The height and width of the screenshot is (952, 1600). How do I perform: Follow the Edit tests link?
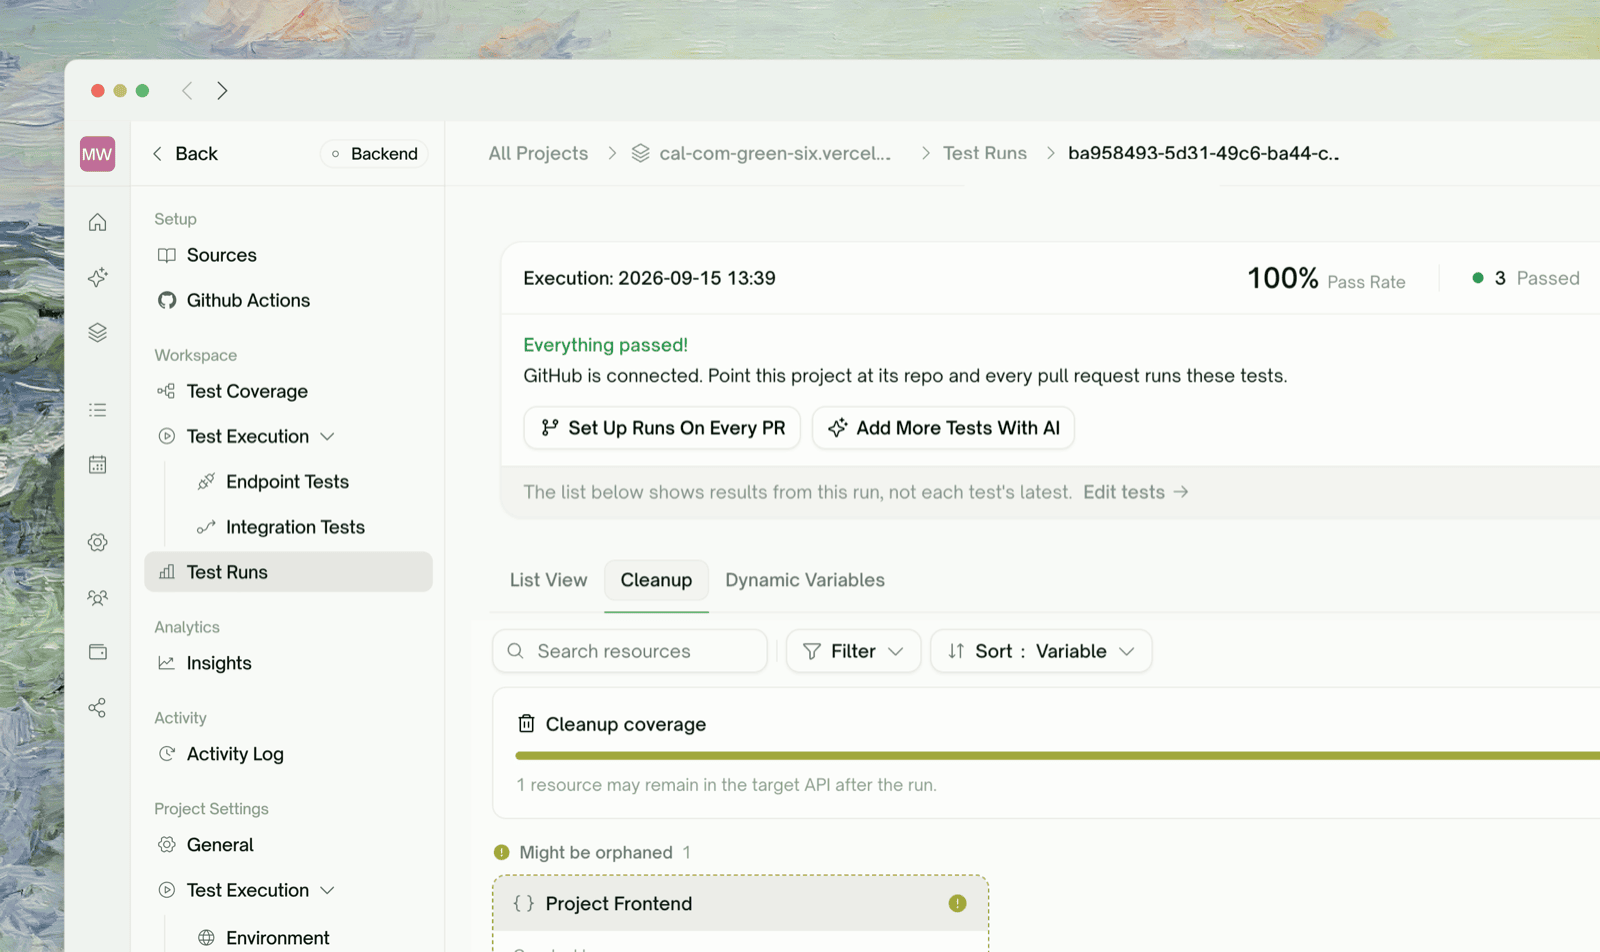pyautogui.click(x=1136, y=492)
